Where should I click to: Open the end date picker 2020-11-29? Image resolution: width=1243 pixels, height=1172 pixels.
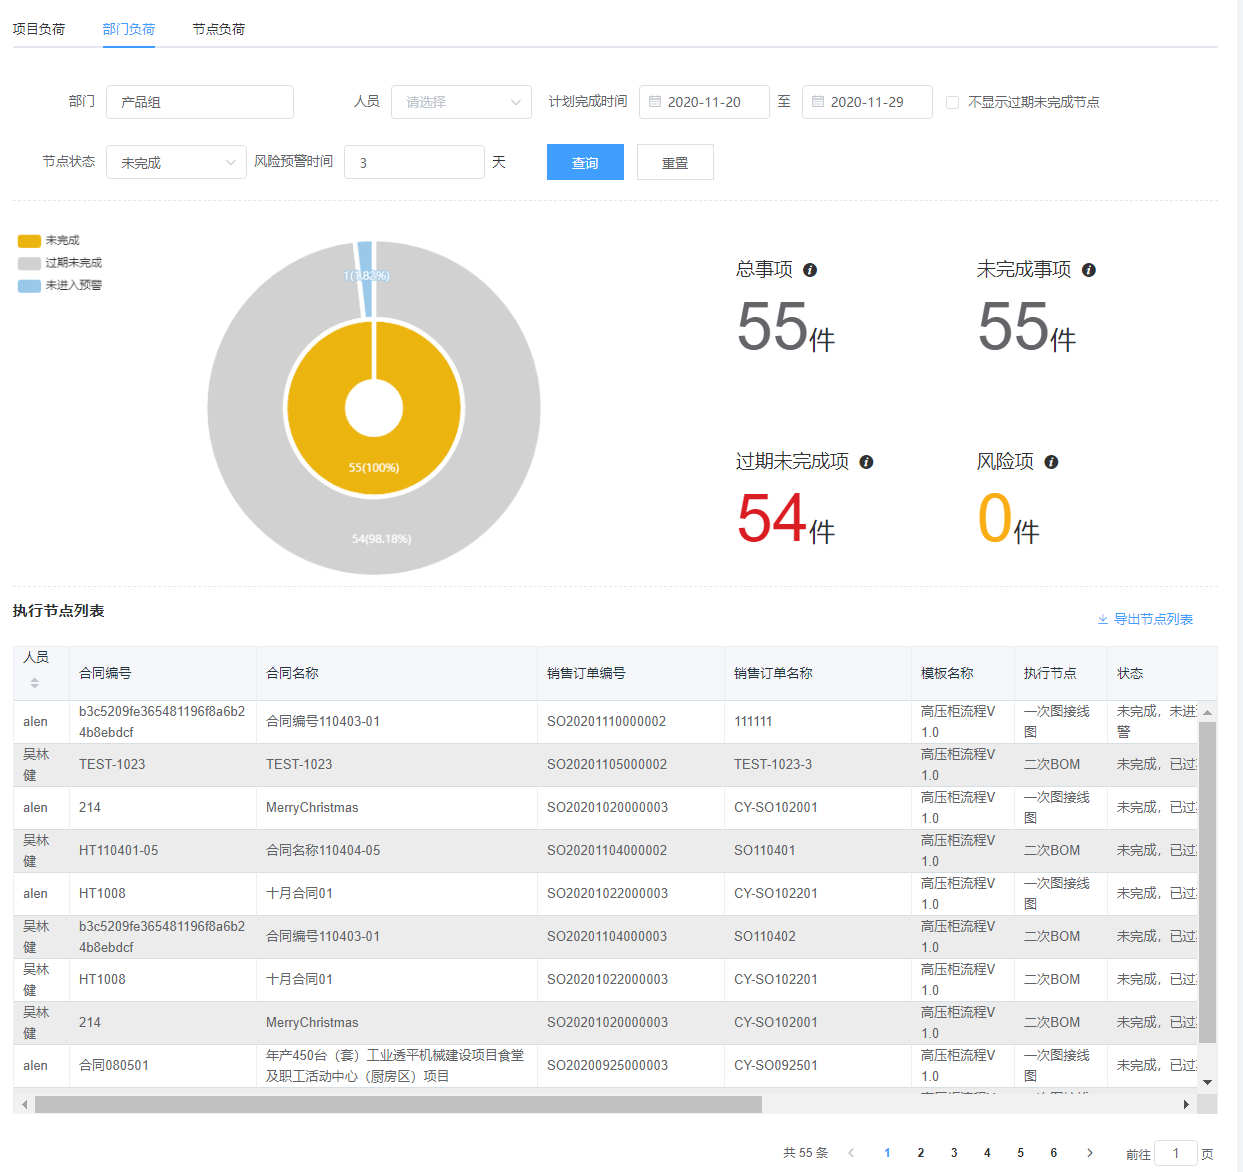(866, 102)
